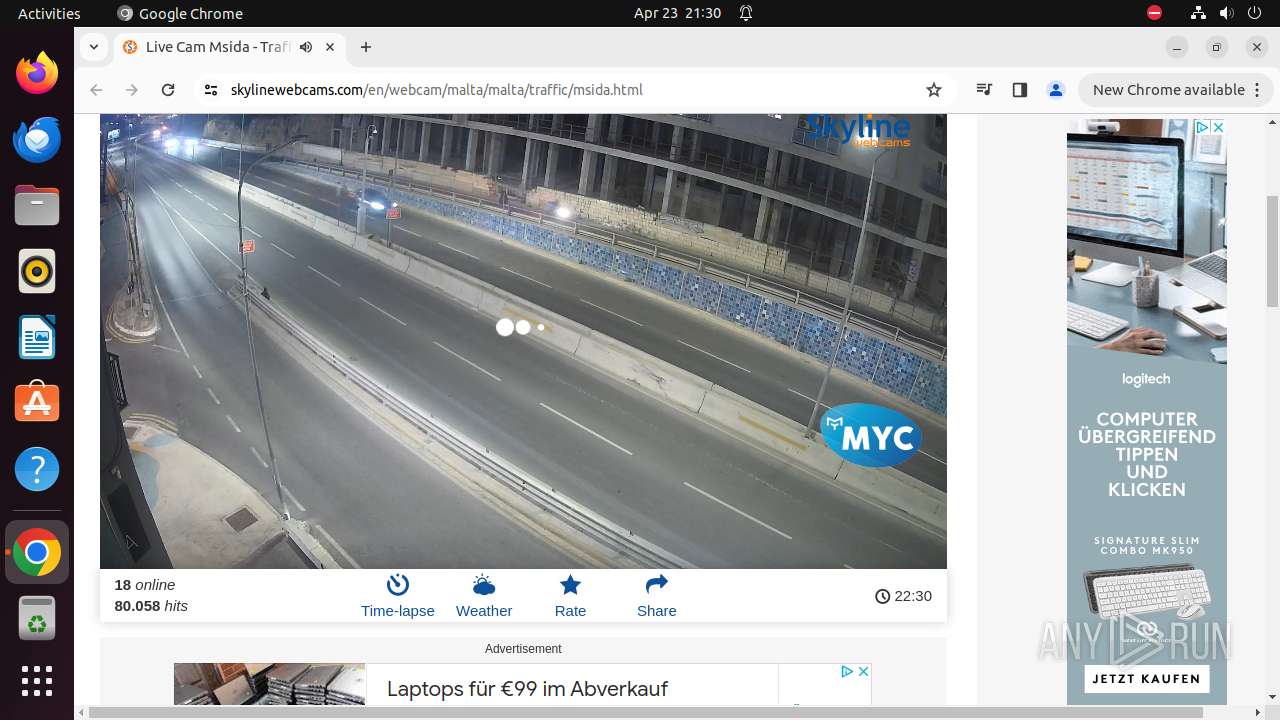
Task: Open Activities overview
Action: point(49,13)
